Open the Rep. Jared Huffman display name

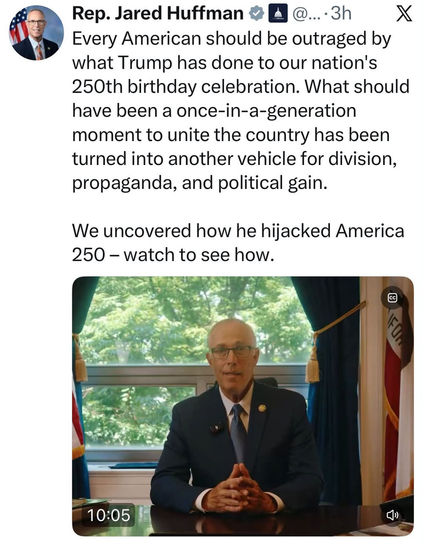(158, 14)
